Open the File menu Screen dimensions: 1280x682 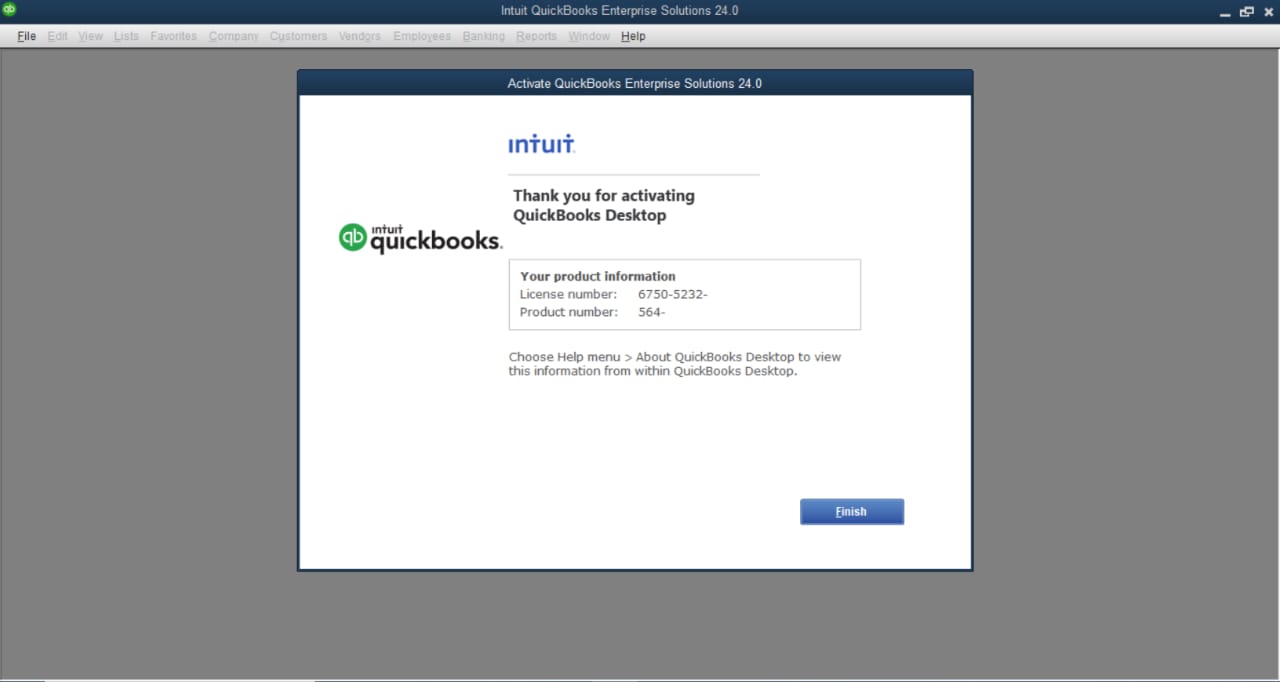tap(27, 36)
